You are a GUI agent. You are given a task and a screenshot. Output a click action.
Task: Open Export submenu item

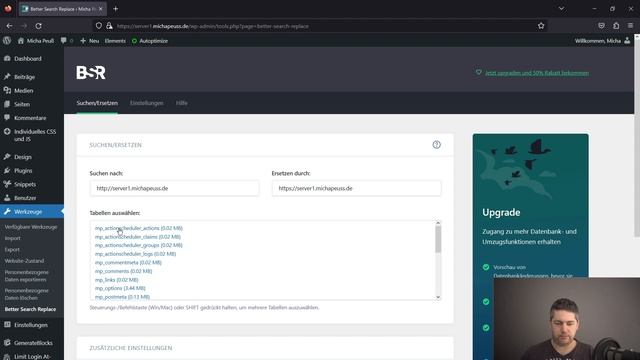coord(12,249)
